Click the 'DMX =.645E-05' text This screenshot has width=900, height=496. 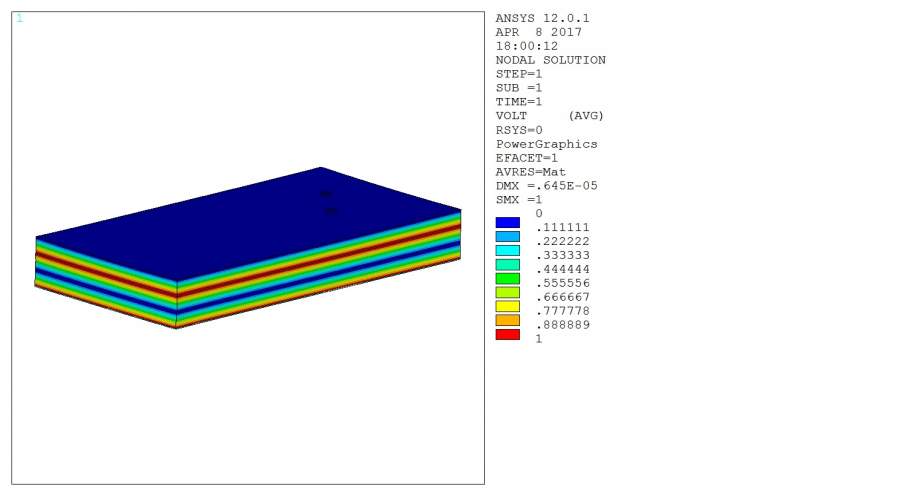pos(546,185)
